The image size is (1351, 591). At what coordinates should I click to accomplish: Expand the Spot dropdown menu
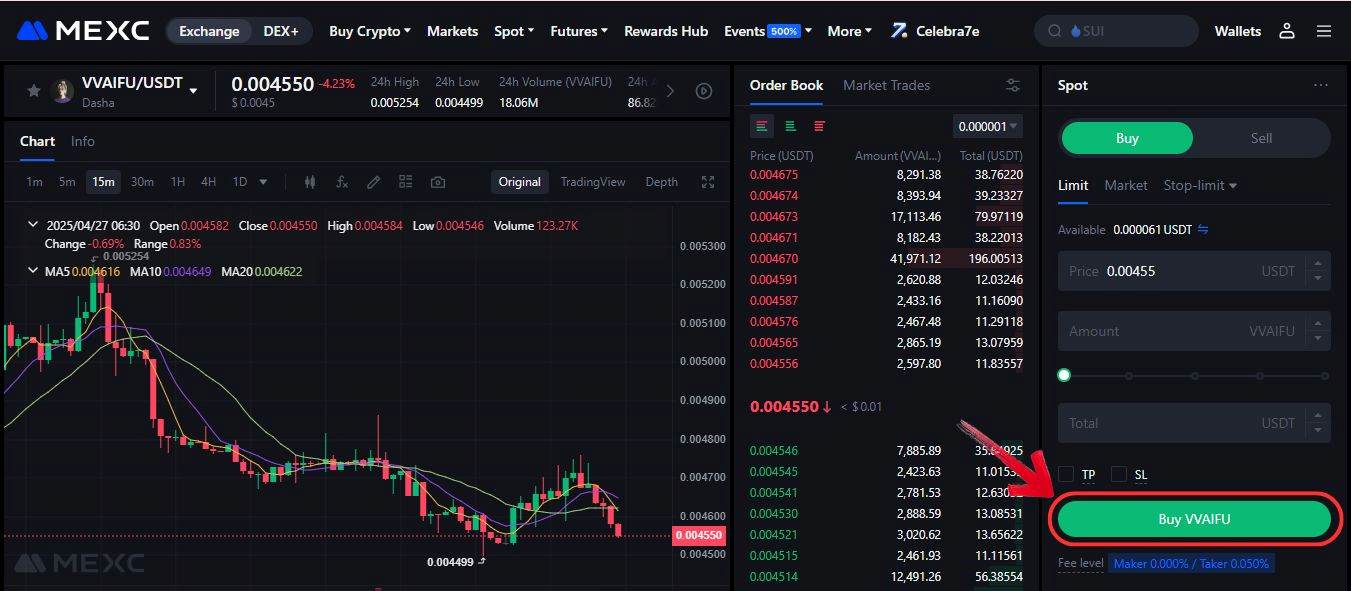[x=515, y=31]
